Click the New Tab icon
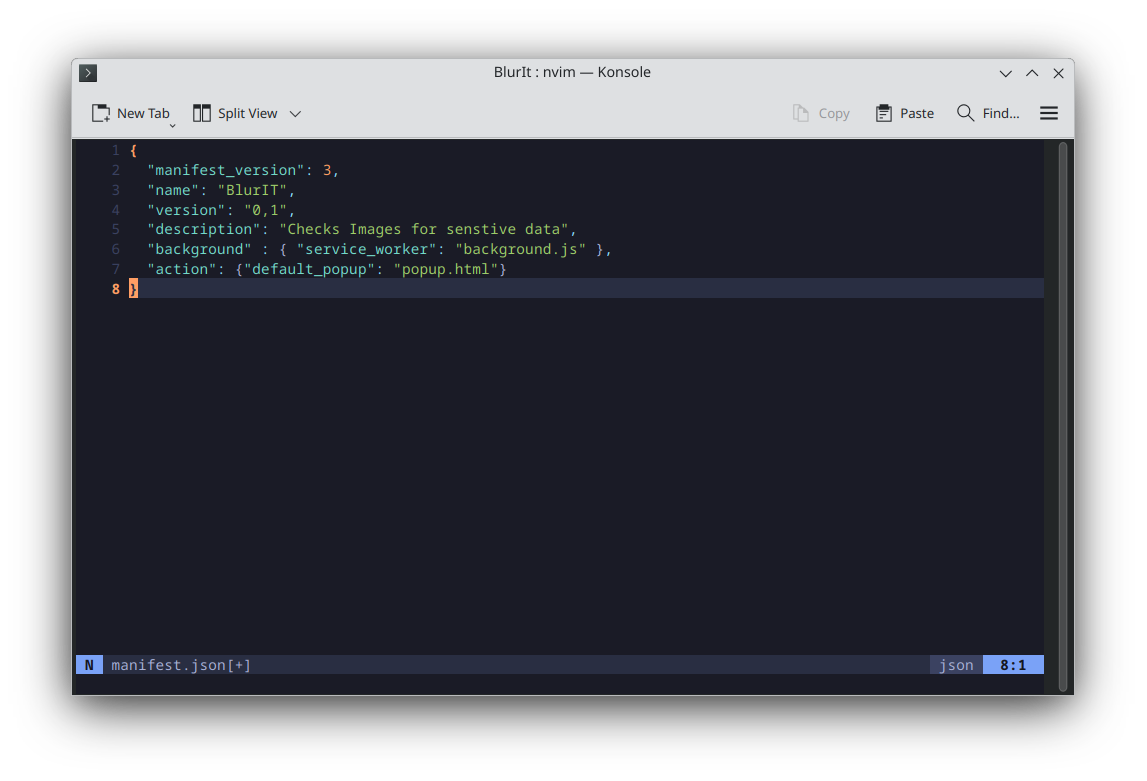Image resolution: width=1147 pixels, height=781 pixels. coord(100,113)
